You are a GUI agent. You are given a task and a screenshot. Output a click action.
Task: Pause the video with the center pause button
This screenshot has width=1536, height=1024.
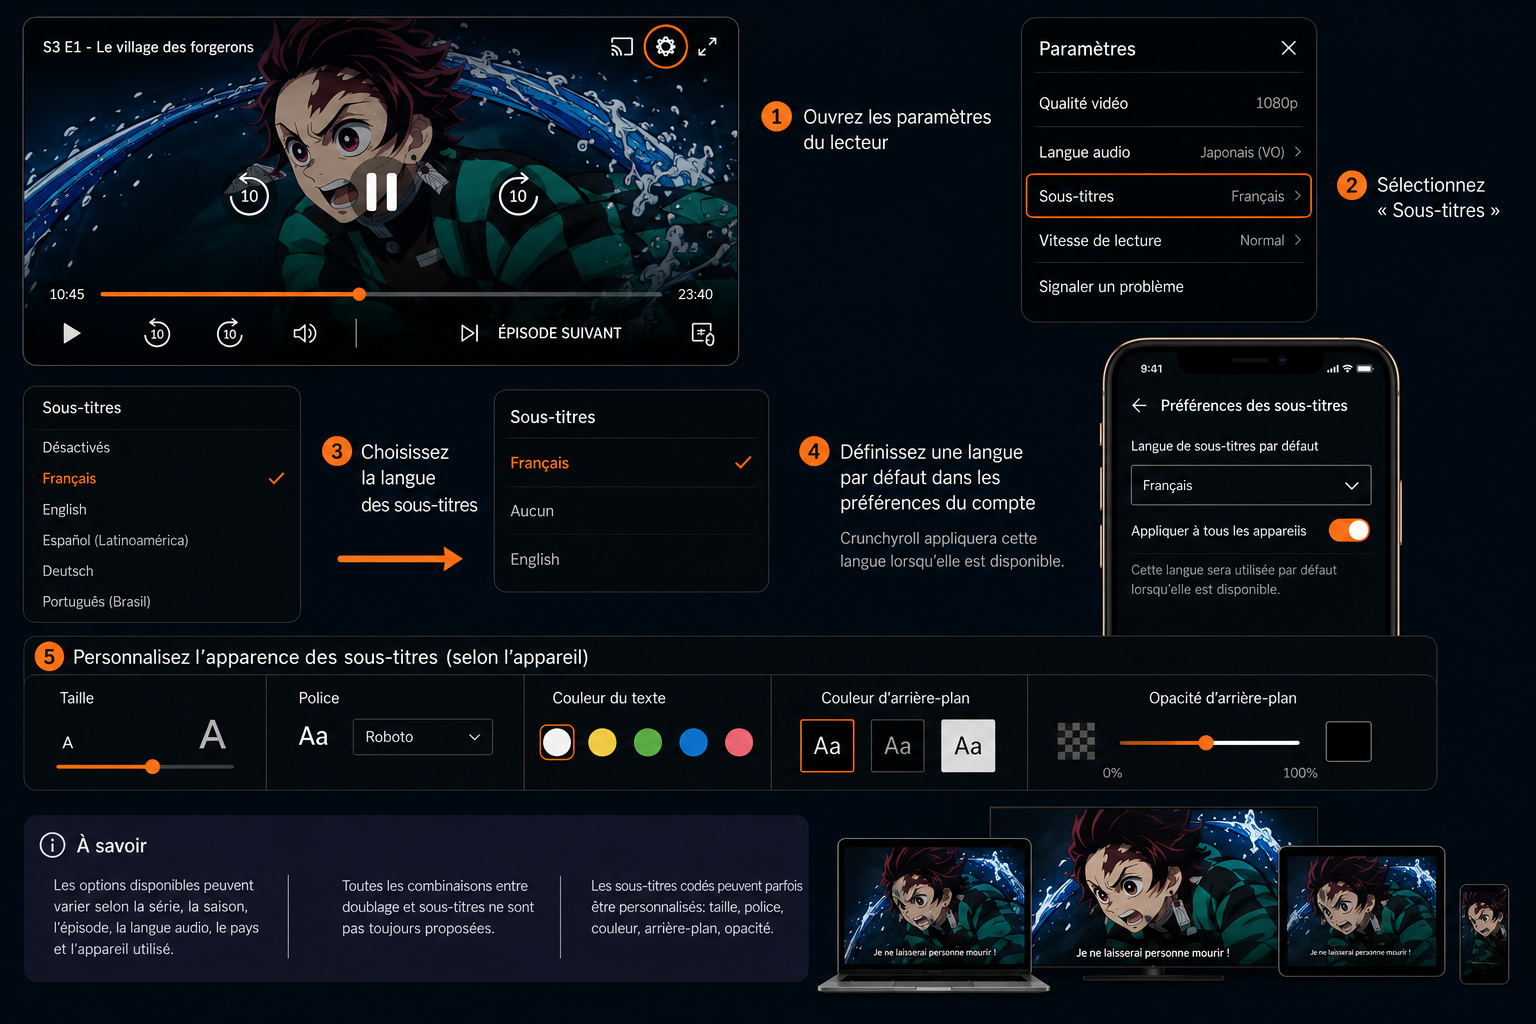point(381,192)
